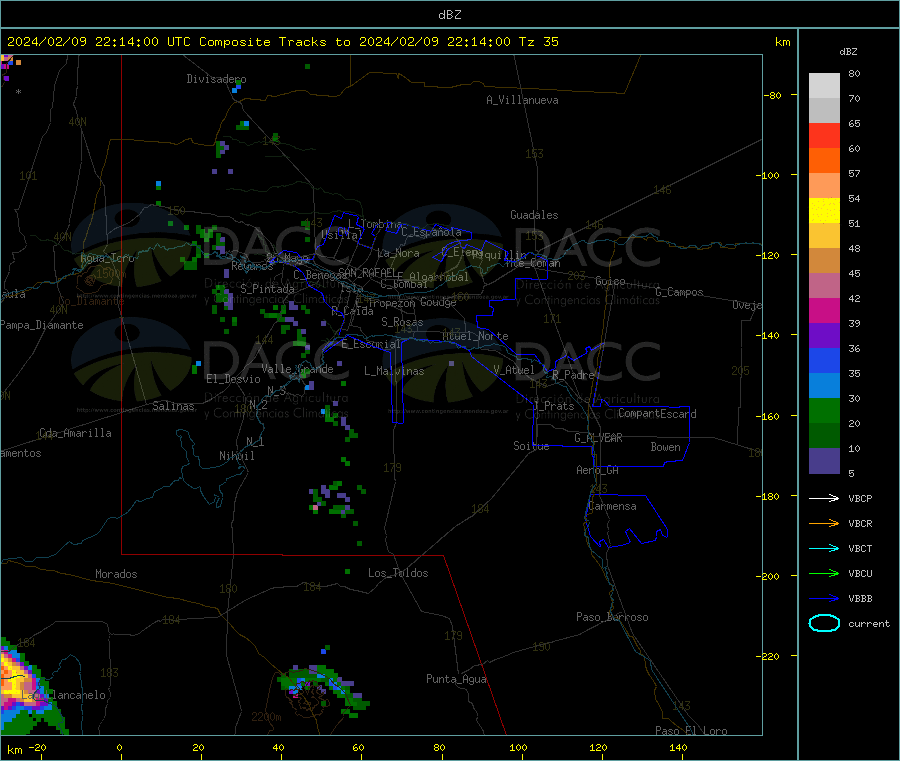Click the L_Malvinas place label
900x761 pixels.
[394, 371]
